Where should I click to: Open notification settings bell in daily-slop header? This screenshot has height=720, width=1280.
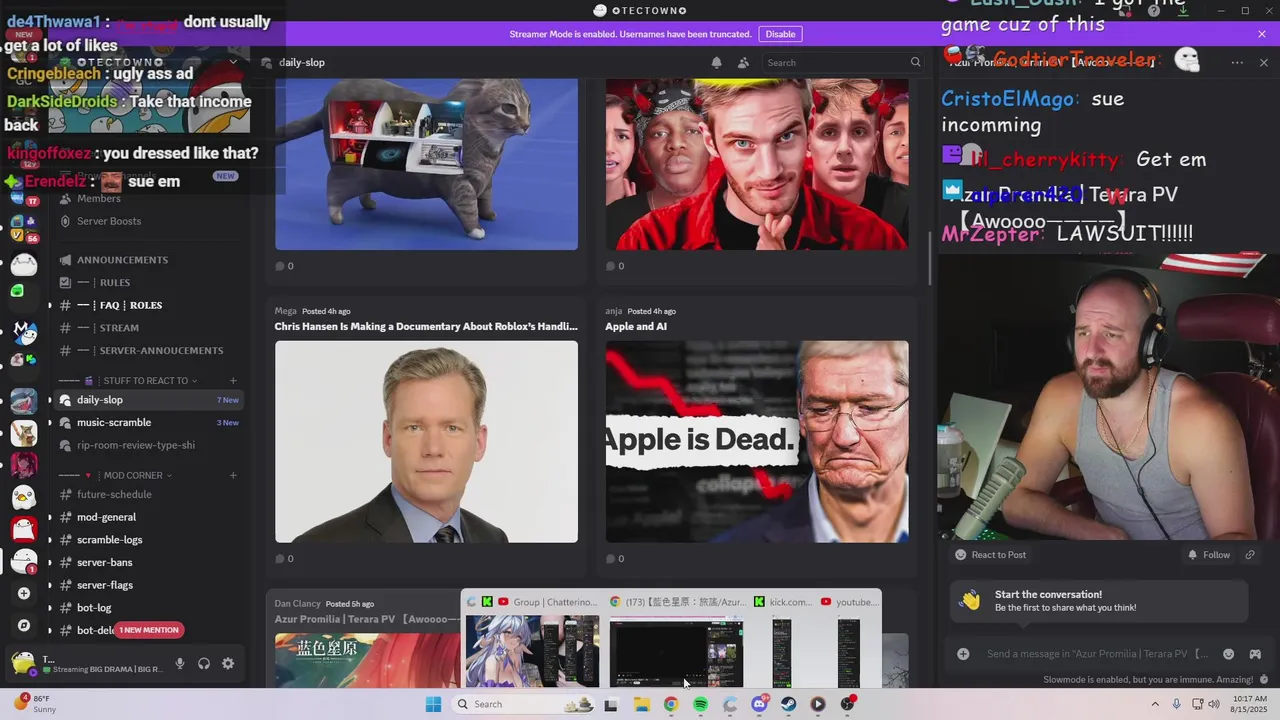point(716,62)
